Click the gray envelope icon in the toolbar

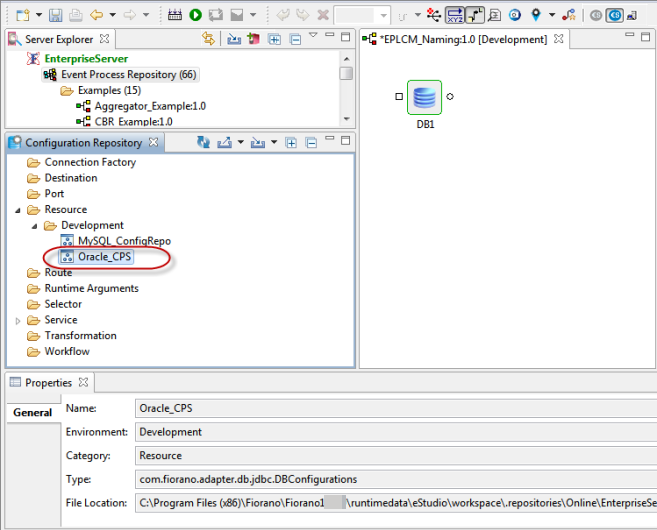[237, 16]
